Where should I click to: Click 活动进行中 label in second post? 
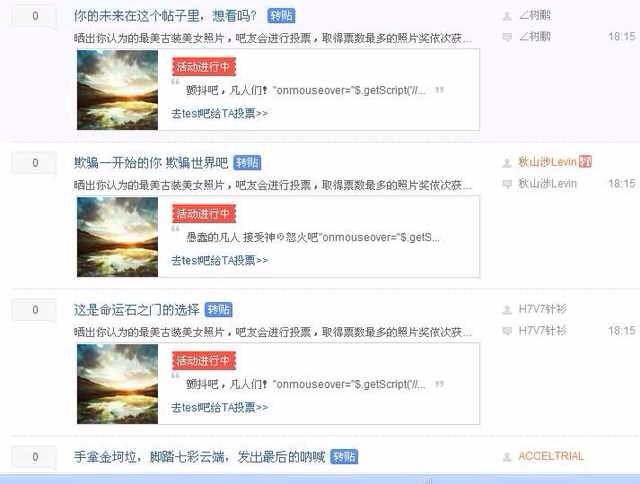click(204, 214)
